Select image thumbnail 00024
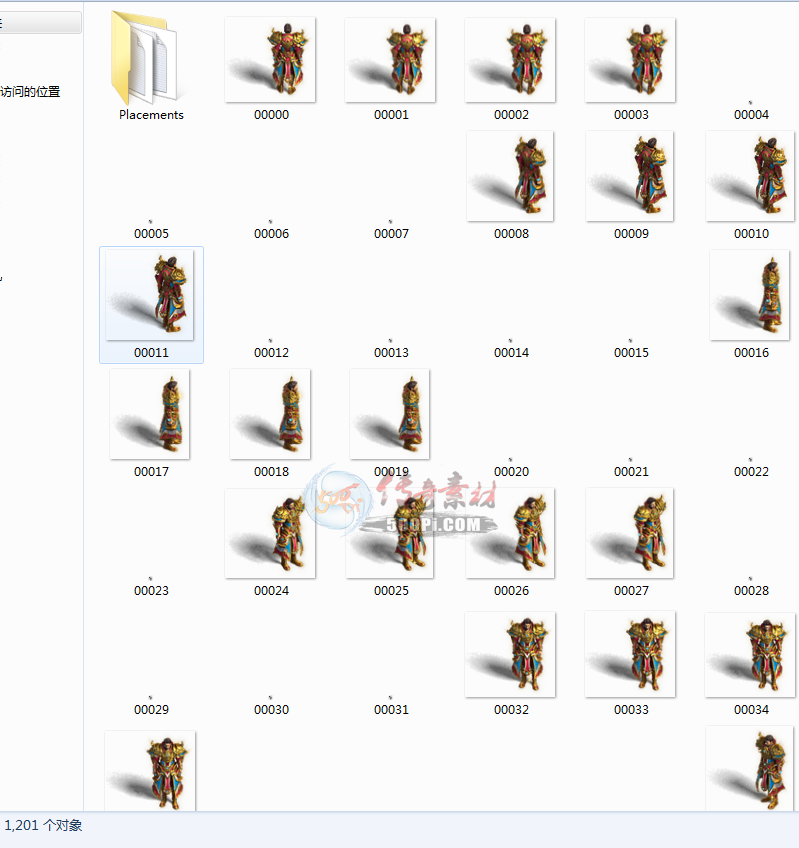Image resolution: width=799 pixels, height=848 pixels. pos(270,533)
